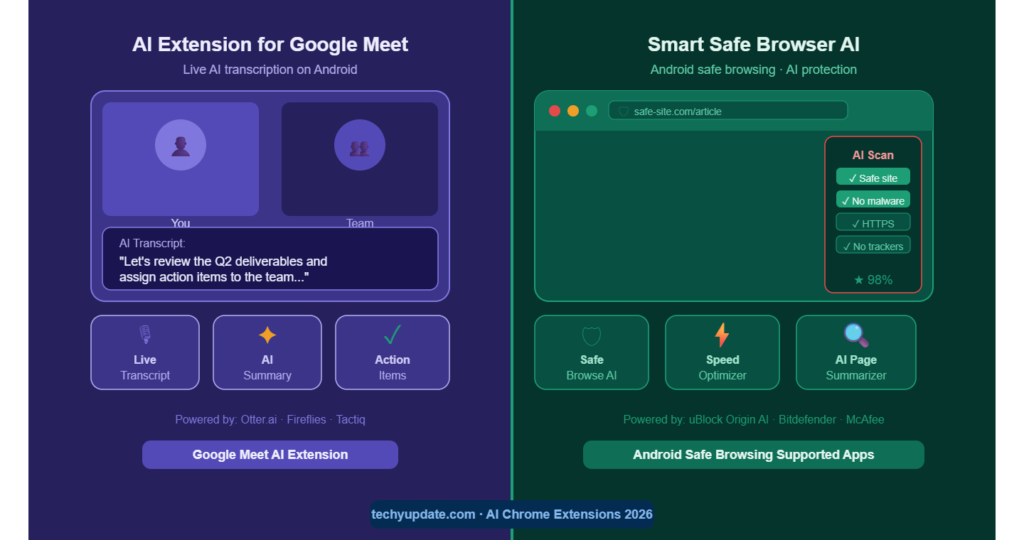Click the Fireflies name in Powered by line
Image resolution: width=1024 pixels, height=540 pixels.
point(306,419)
